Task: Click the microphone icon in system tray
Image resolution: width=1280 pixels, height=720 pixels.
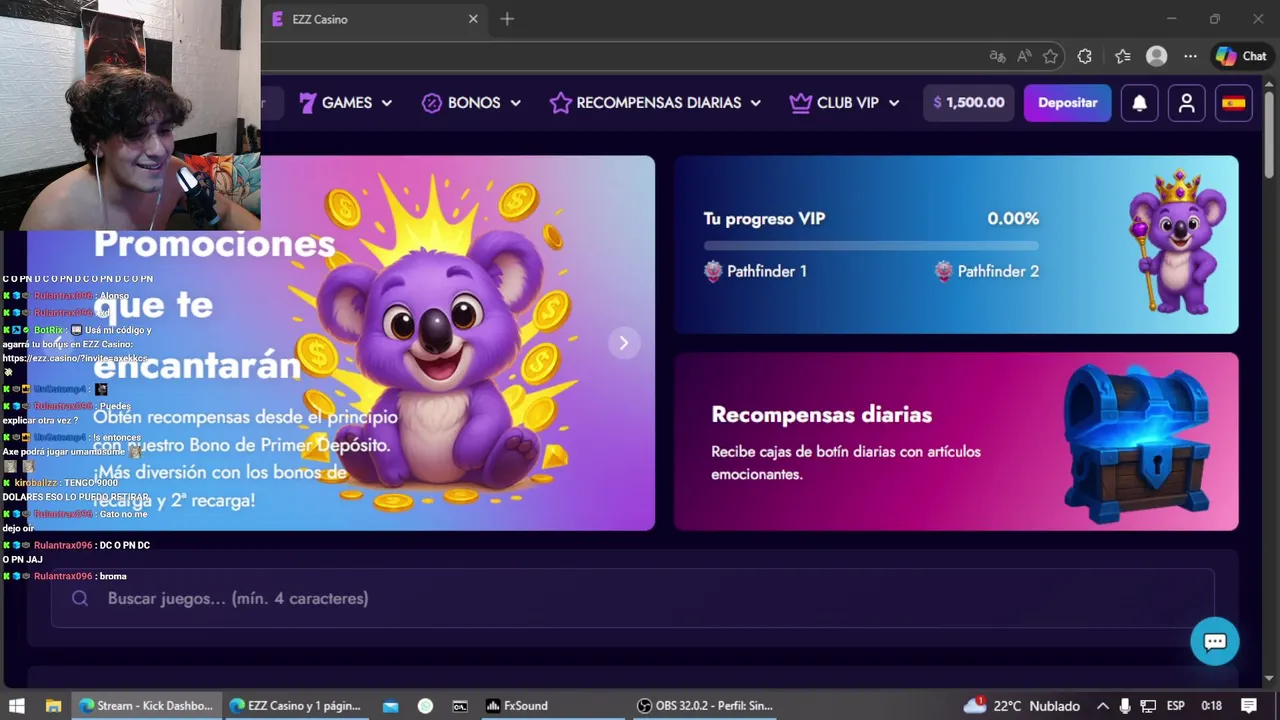Action: point(1126,705)
